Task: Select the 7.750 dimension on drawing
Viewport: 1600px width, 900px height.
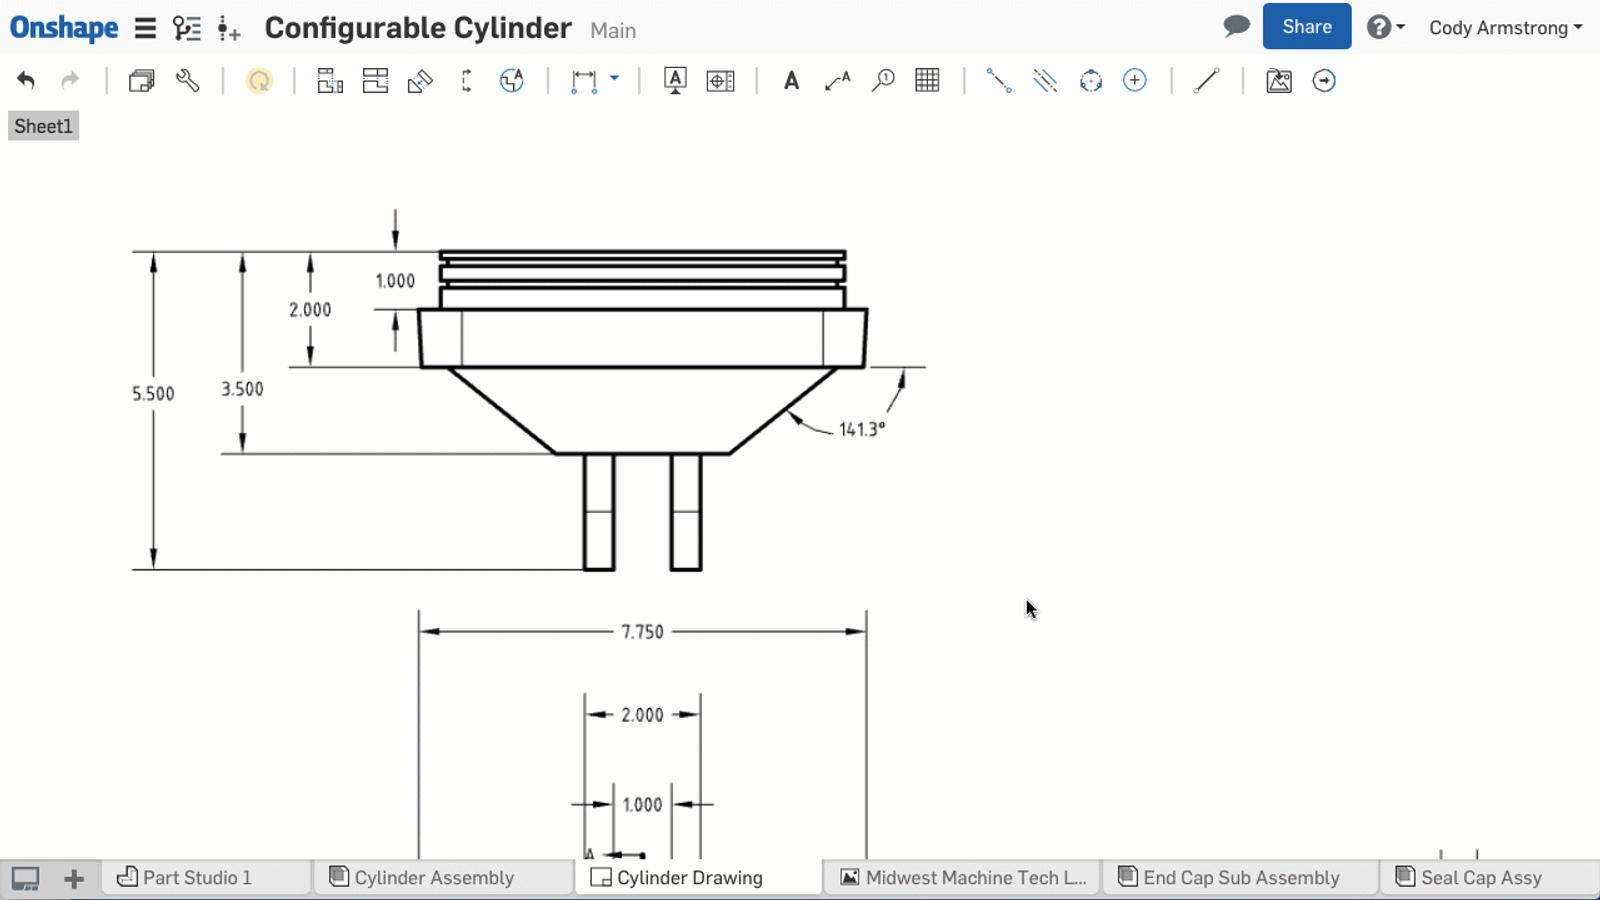Action: pos(642,632)
